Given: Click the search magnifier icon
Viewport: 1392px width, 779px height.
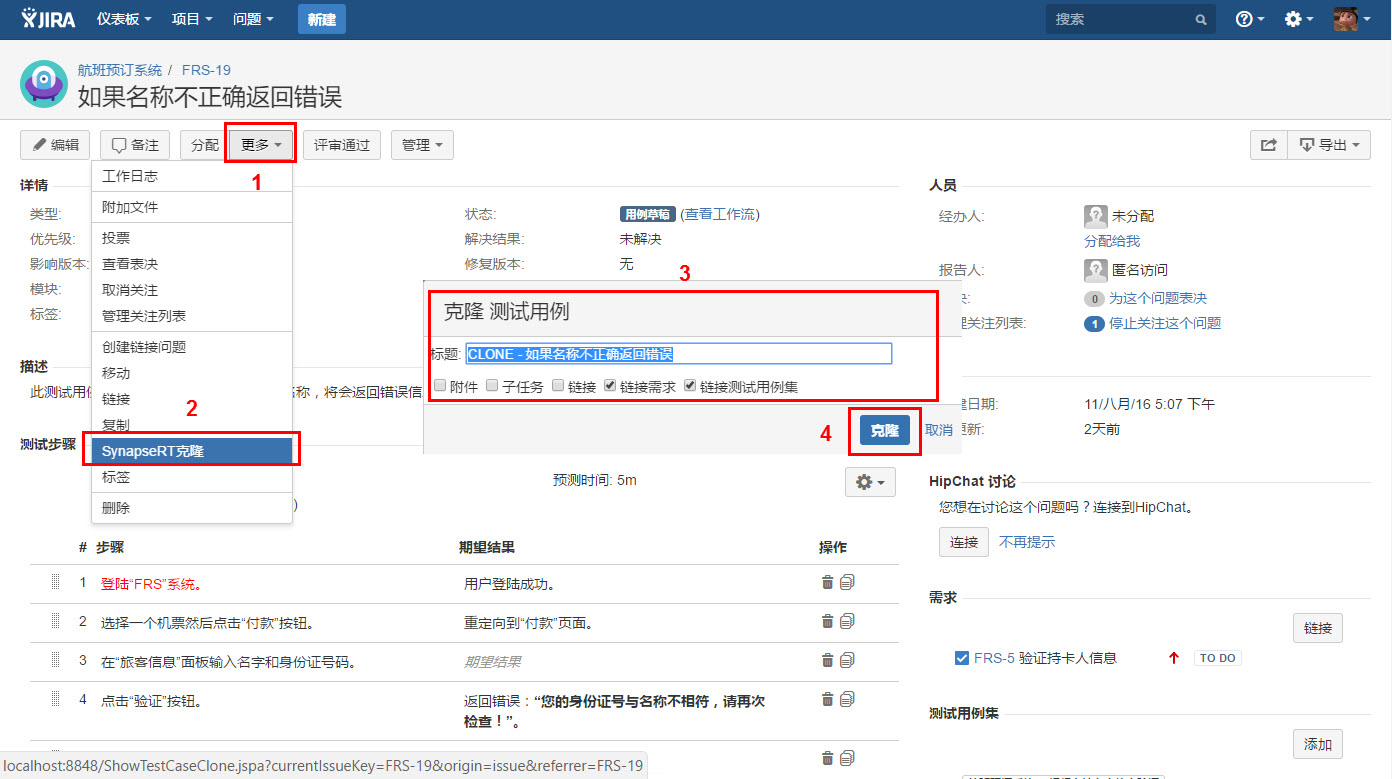Looking at the screenshot, I should (1201, 20).
